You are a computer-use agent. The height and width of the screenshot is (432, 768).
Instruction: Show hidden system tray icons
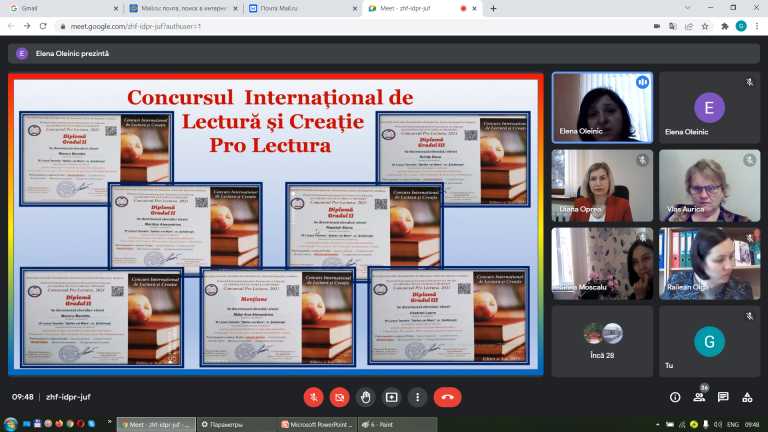pyautogui.click(x=657, y=425)
